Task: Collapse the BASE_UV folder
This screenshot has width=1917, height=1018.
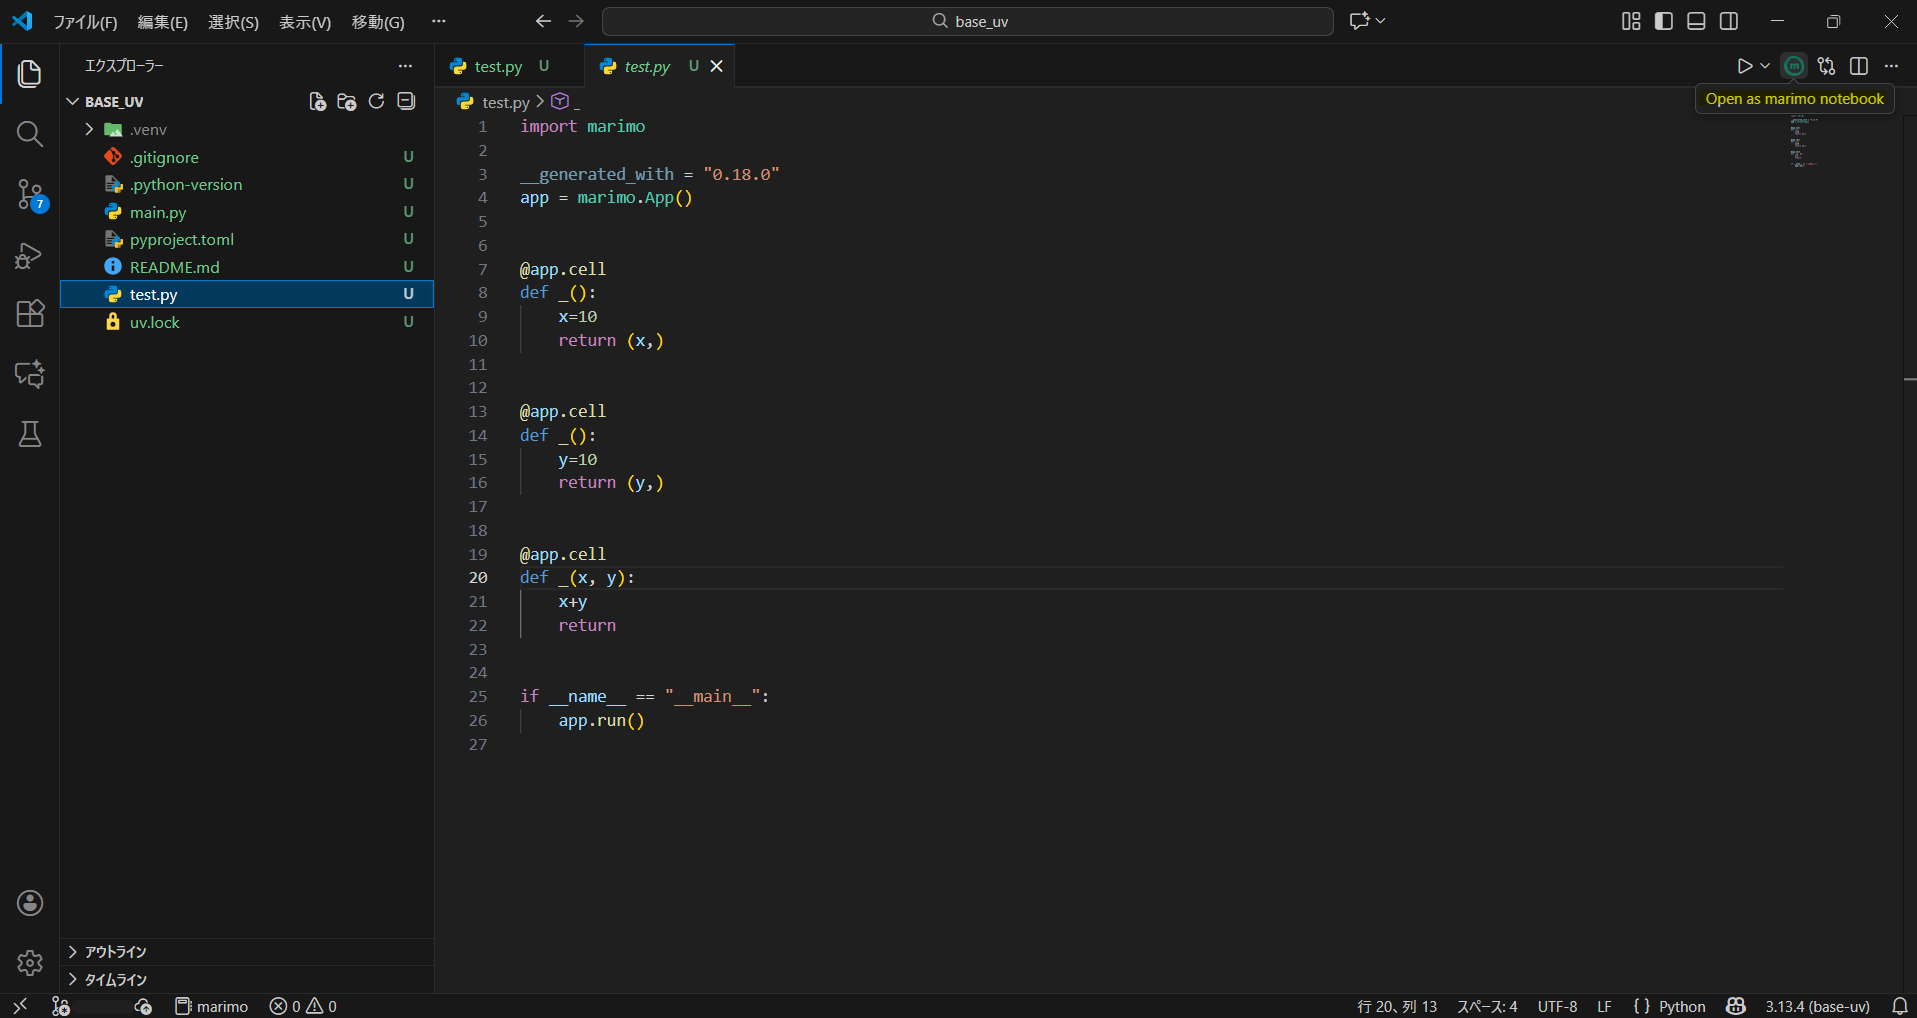Action: click(x=73, y=101)
